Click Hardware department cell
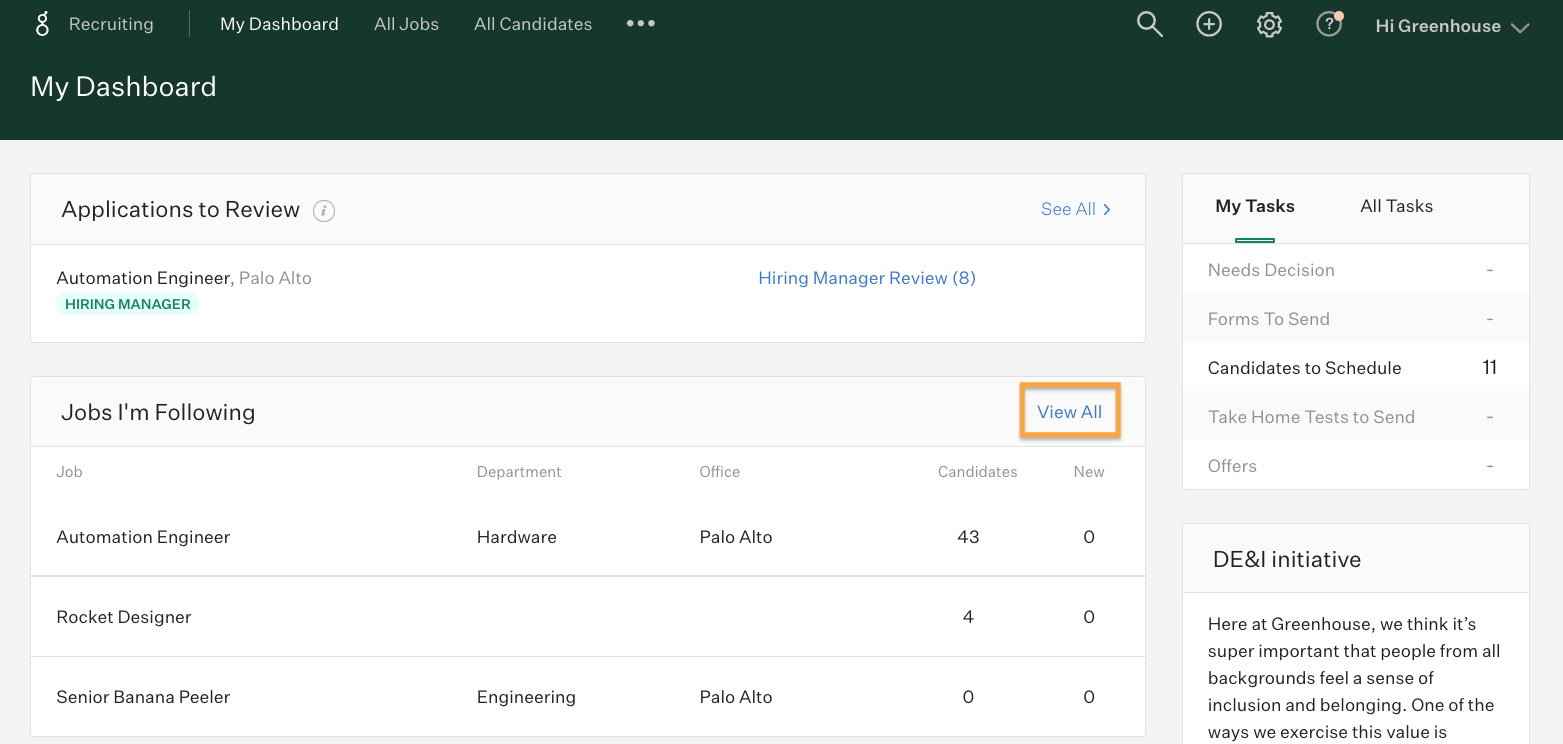This screenshot has height=744, width=1563. click(x=516, y=537)
